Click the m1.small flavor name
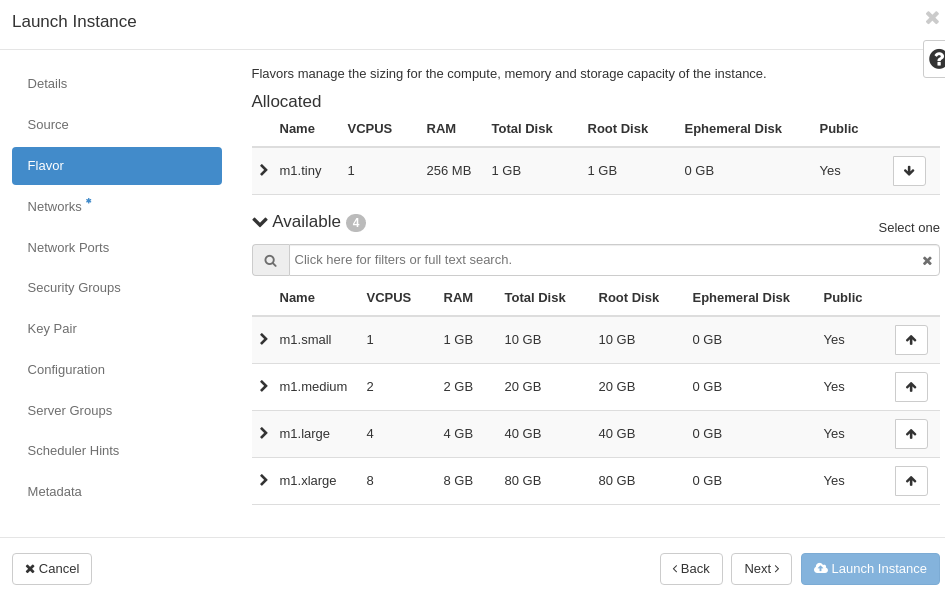 [x=305, y=340]
